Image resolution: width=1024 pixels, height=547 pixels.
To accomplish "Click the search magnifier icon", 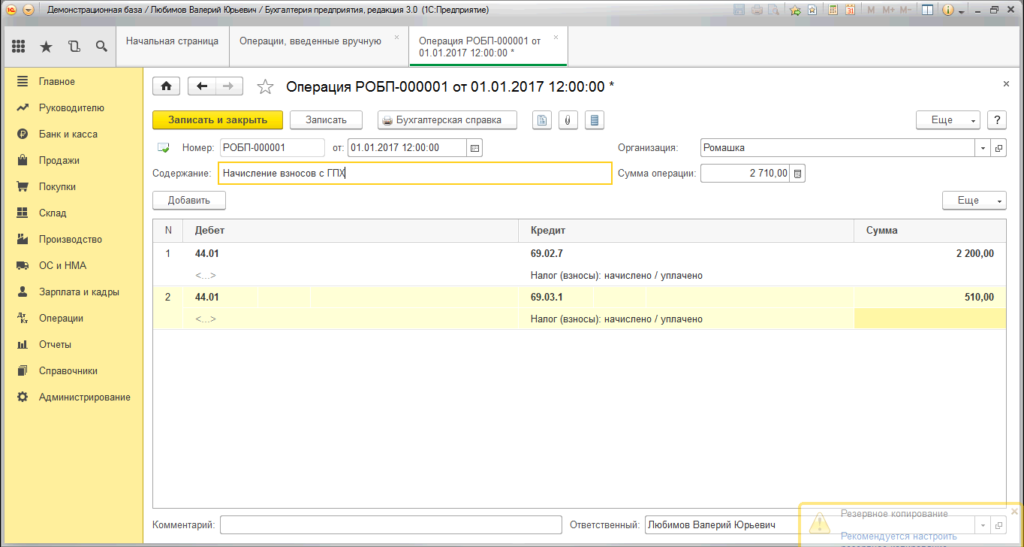I will (101, 46).
